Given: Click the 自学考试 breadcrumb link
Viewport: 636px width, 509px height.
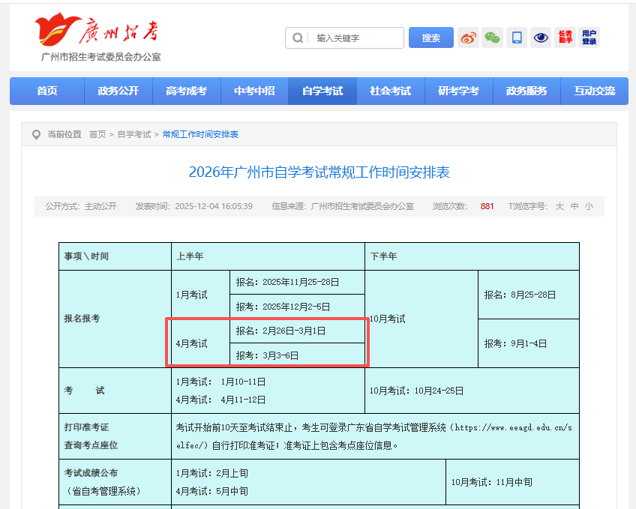Looking at the screenshot, I should click(134, 134).
